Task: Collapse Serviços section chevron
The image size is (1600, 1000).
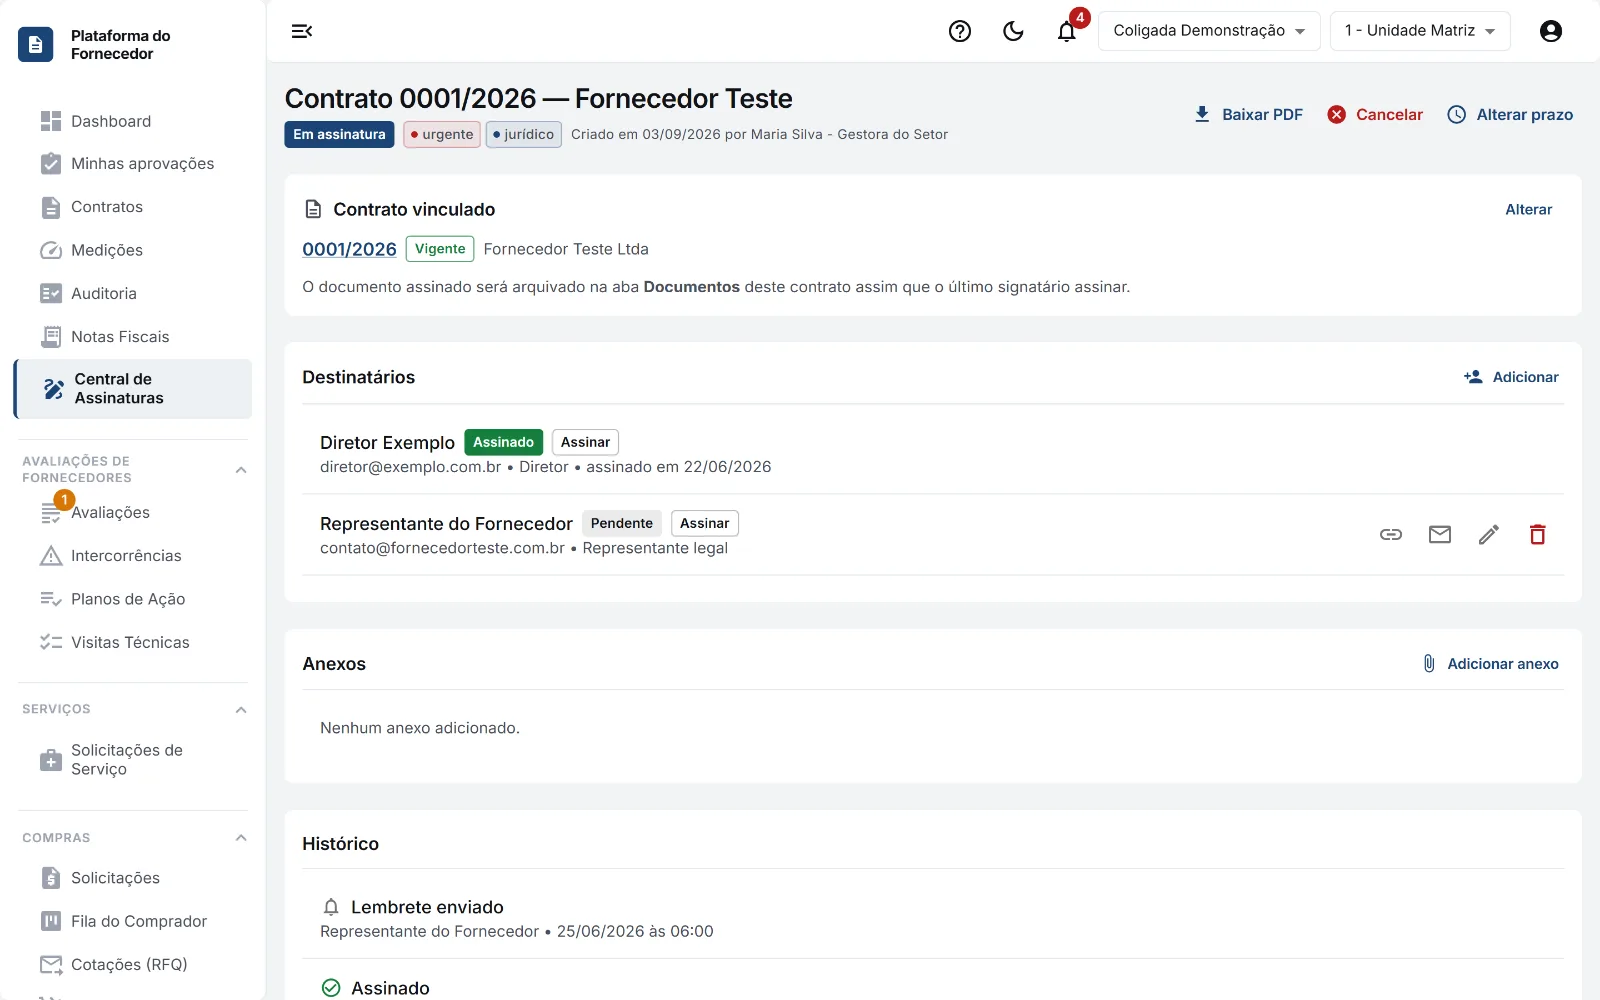Action: coord(241,710)
